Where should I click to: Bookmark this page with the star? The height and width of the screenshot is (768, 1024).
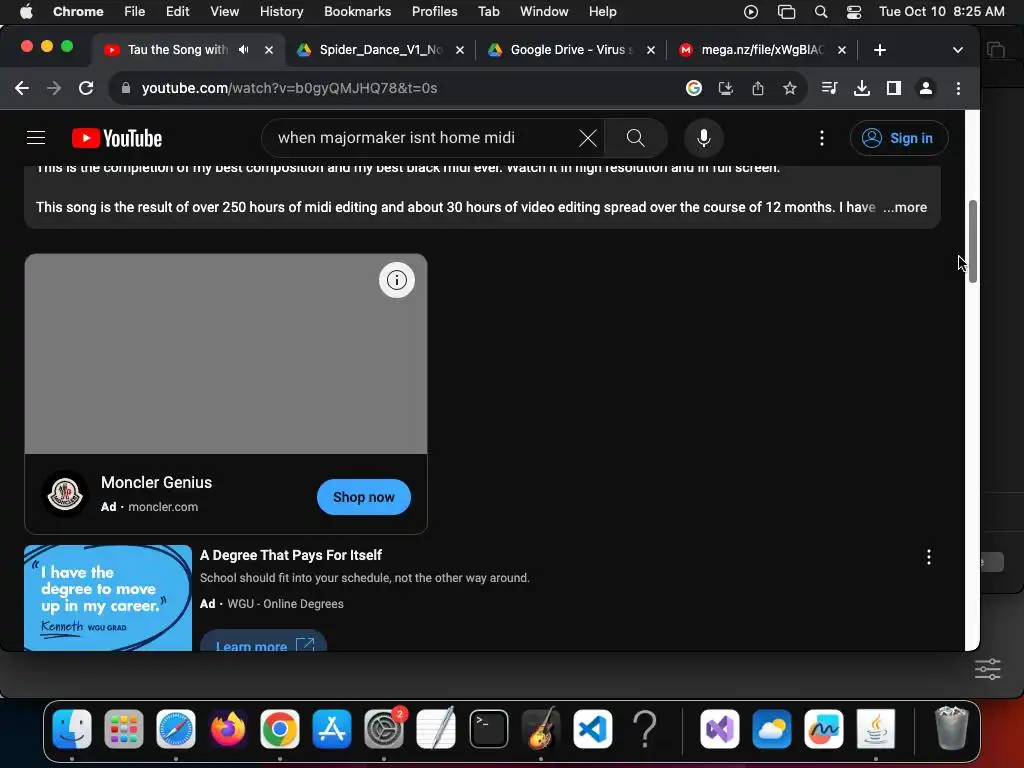790,88
